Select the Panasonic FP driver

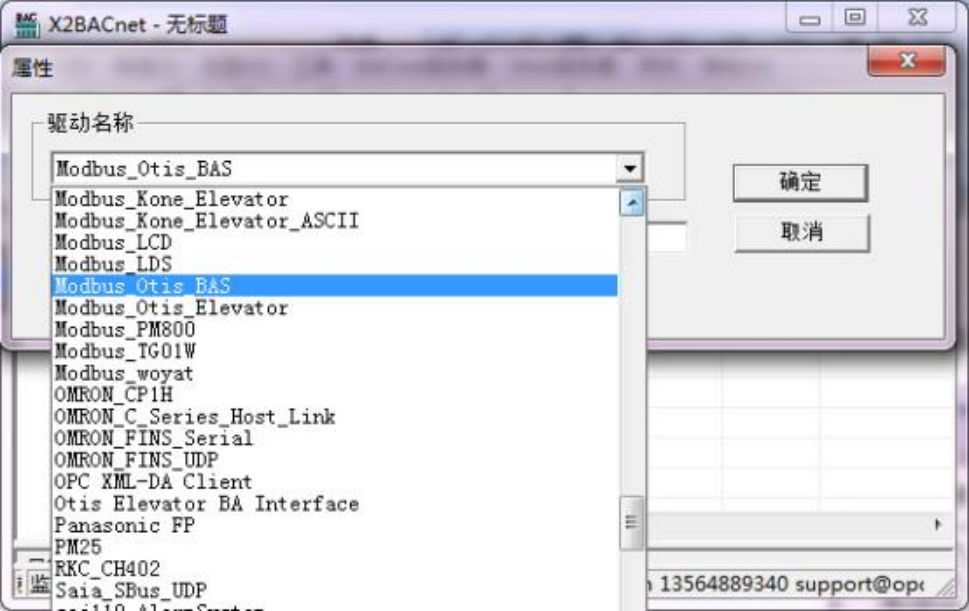coord(335,525)
